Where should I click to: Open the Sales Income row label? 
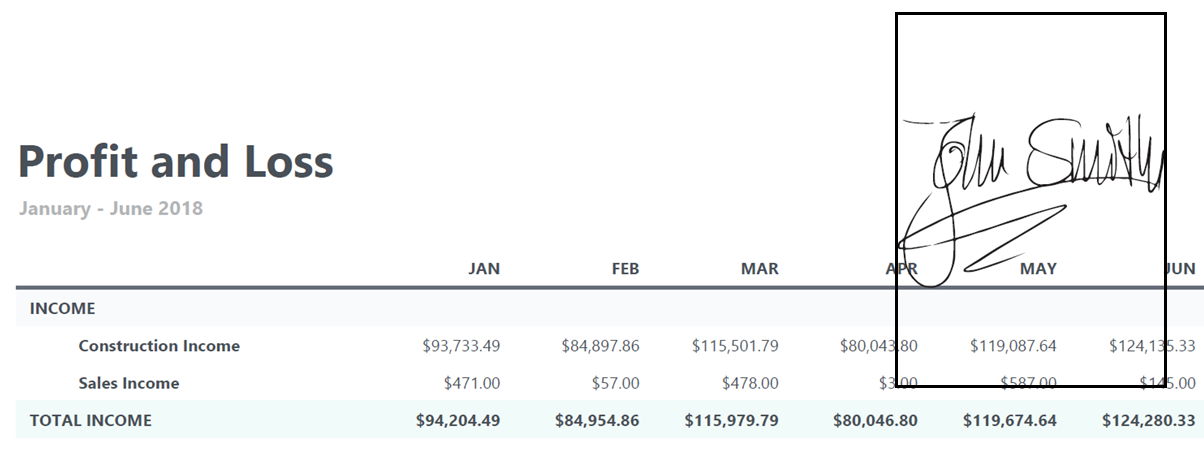click(x=129, y=383)
